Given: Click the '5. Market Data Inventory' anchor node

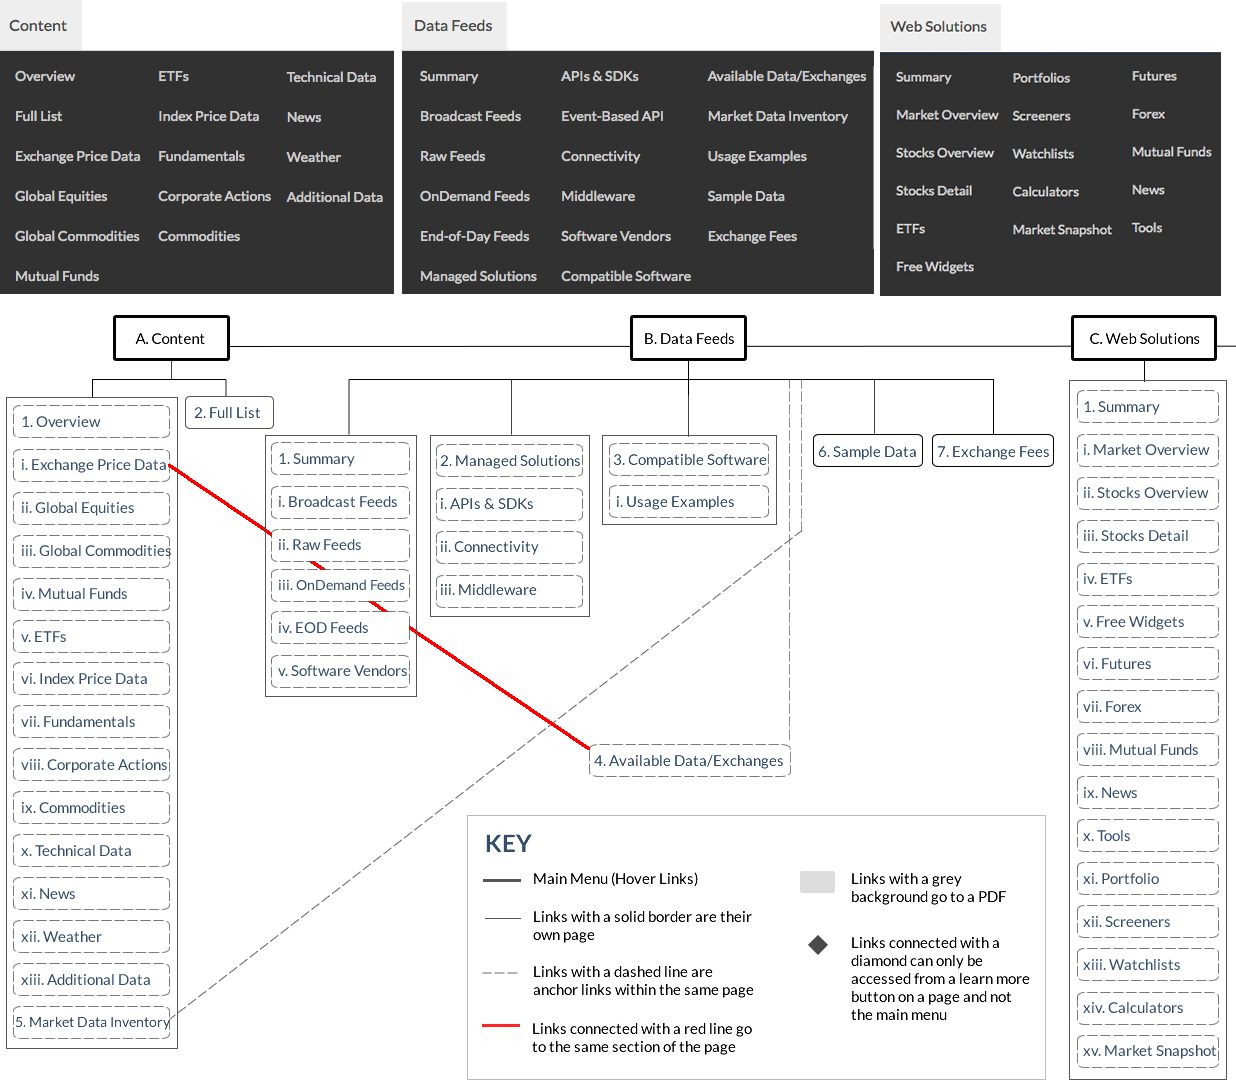Looking at the screenshot, I should click(x=92, y=1022).
